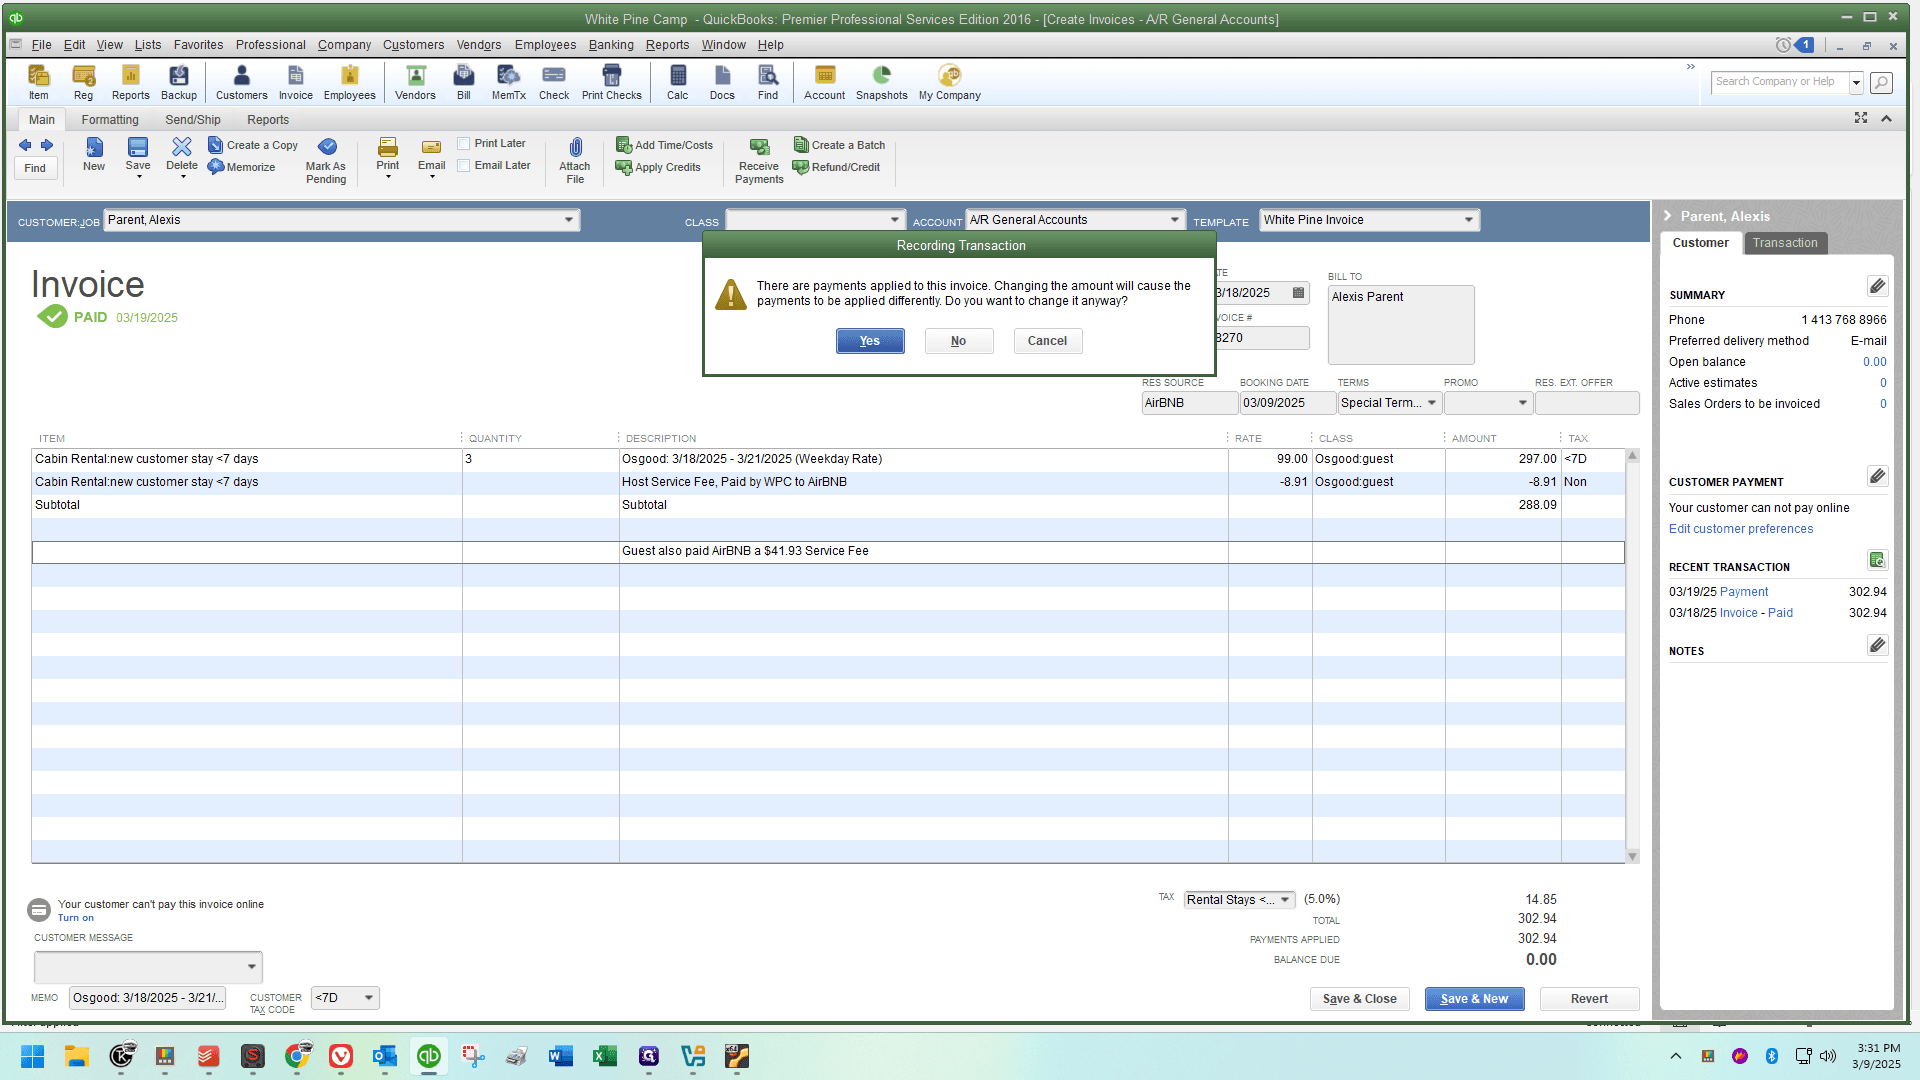1920x1080 pixels.
Task: Expand the A/R General Accounts dropdown
Action: pos(1174,220)
